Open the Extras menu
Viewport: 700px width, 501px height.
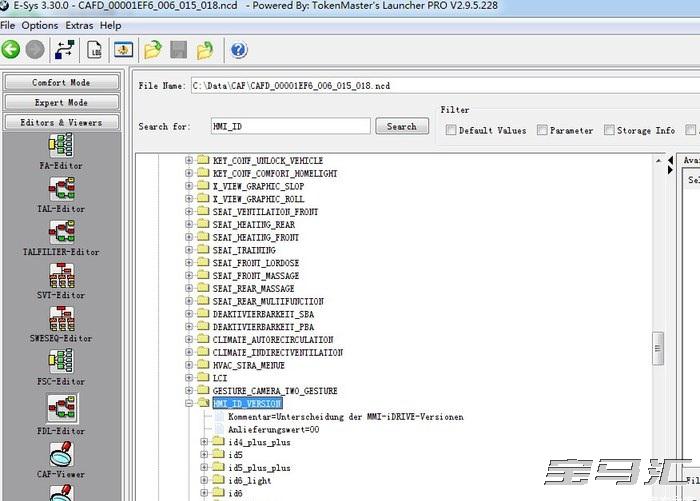coord(79,25)
